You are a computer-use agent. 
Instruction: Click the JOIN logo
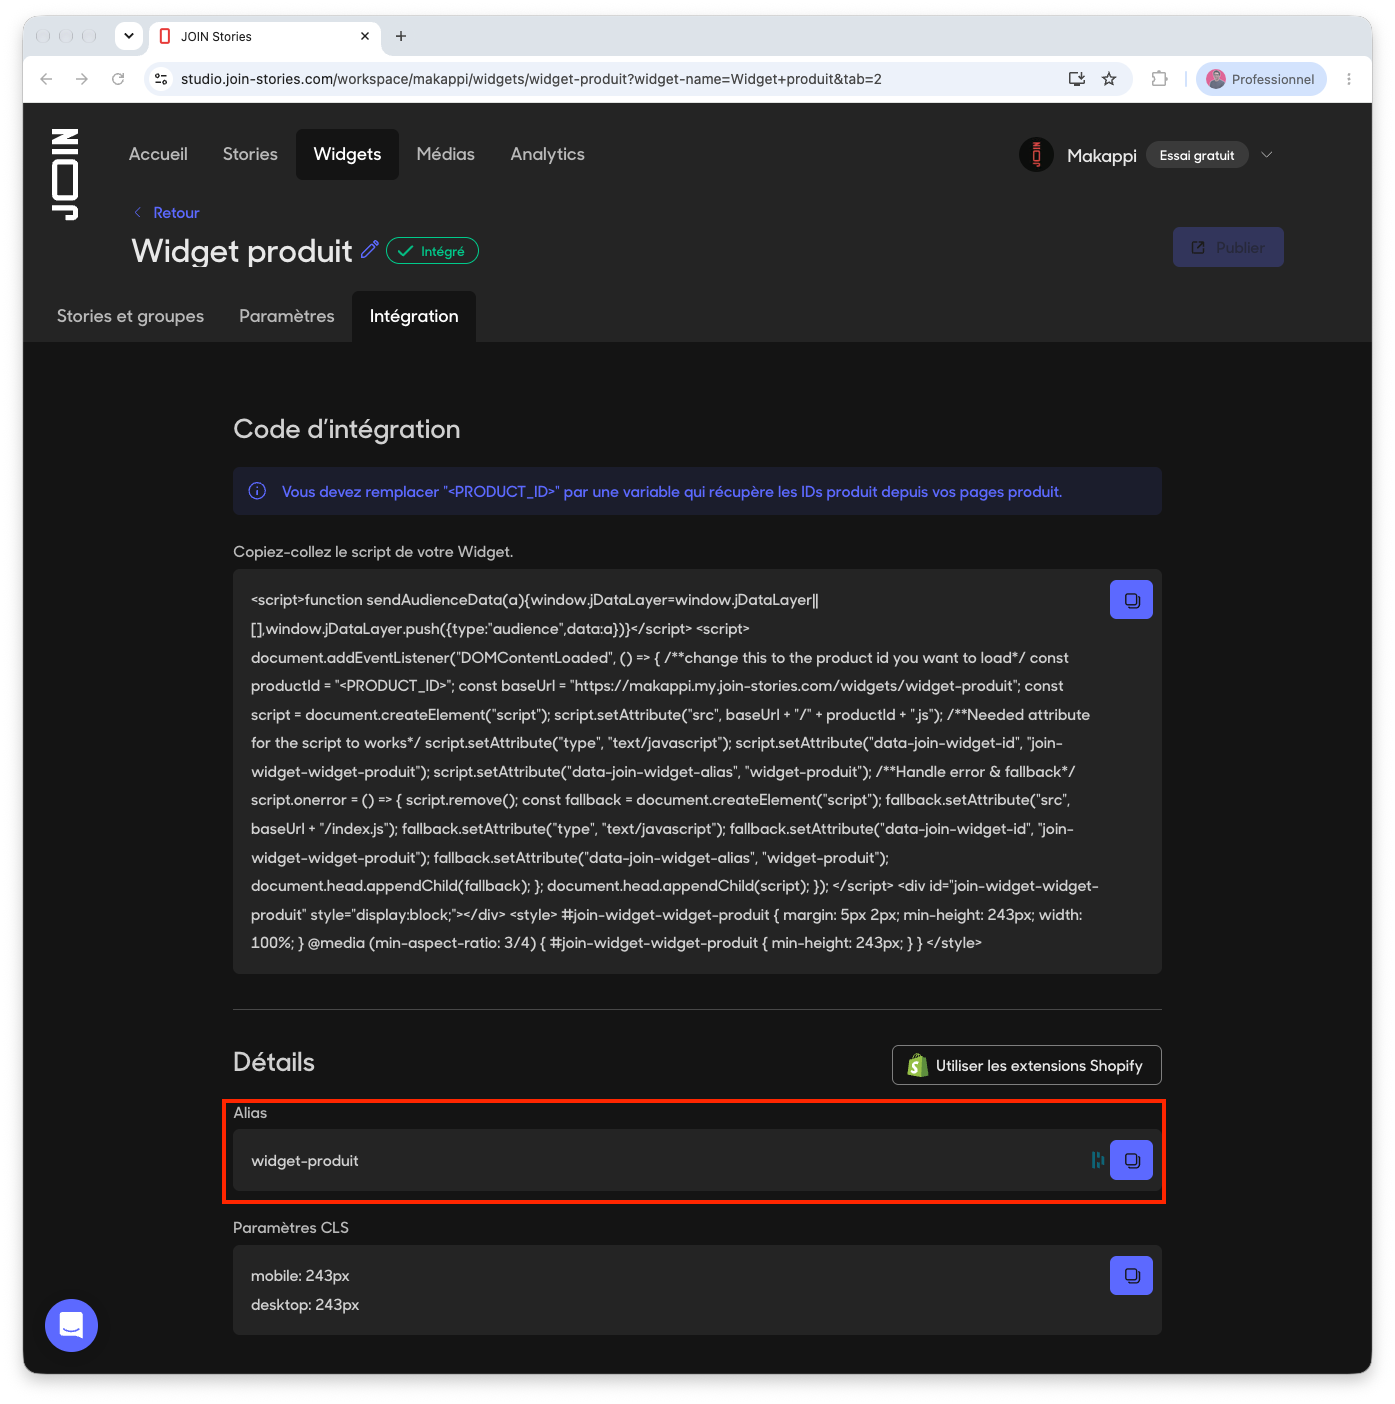tap(65, 174)
